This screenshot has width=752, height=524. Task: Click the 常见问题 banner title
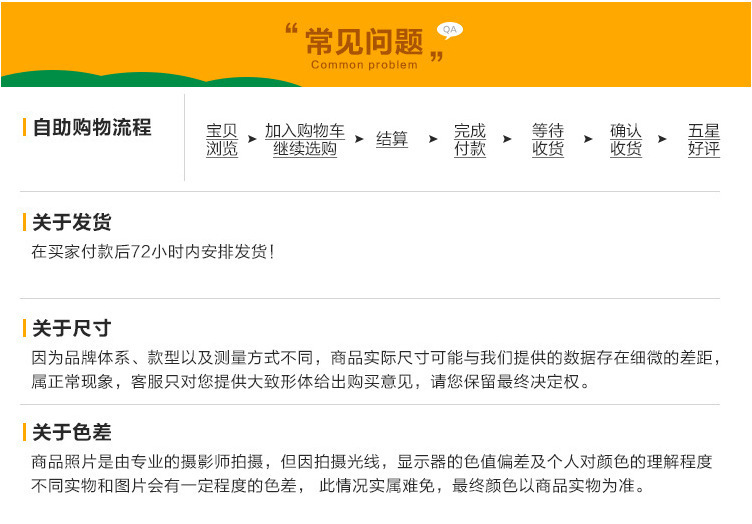point(364,42)
